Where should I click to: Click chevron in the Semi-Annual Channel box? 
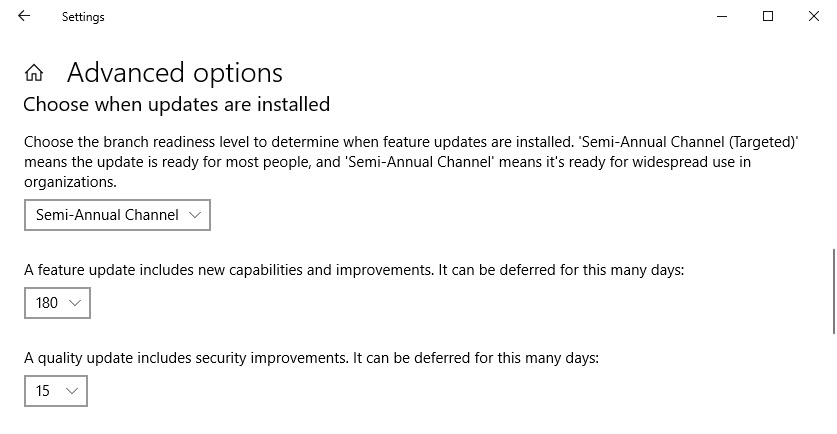click(x=195, y=215)
